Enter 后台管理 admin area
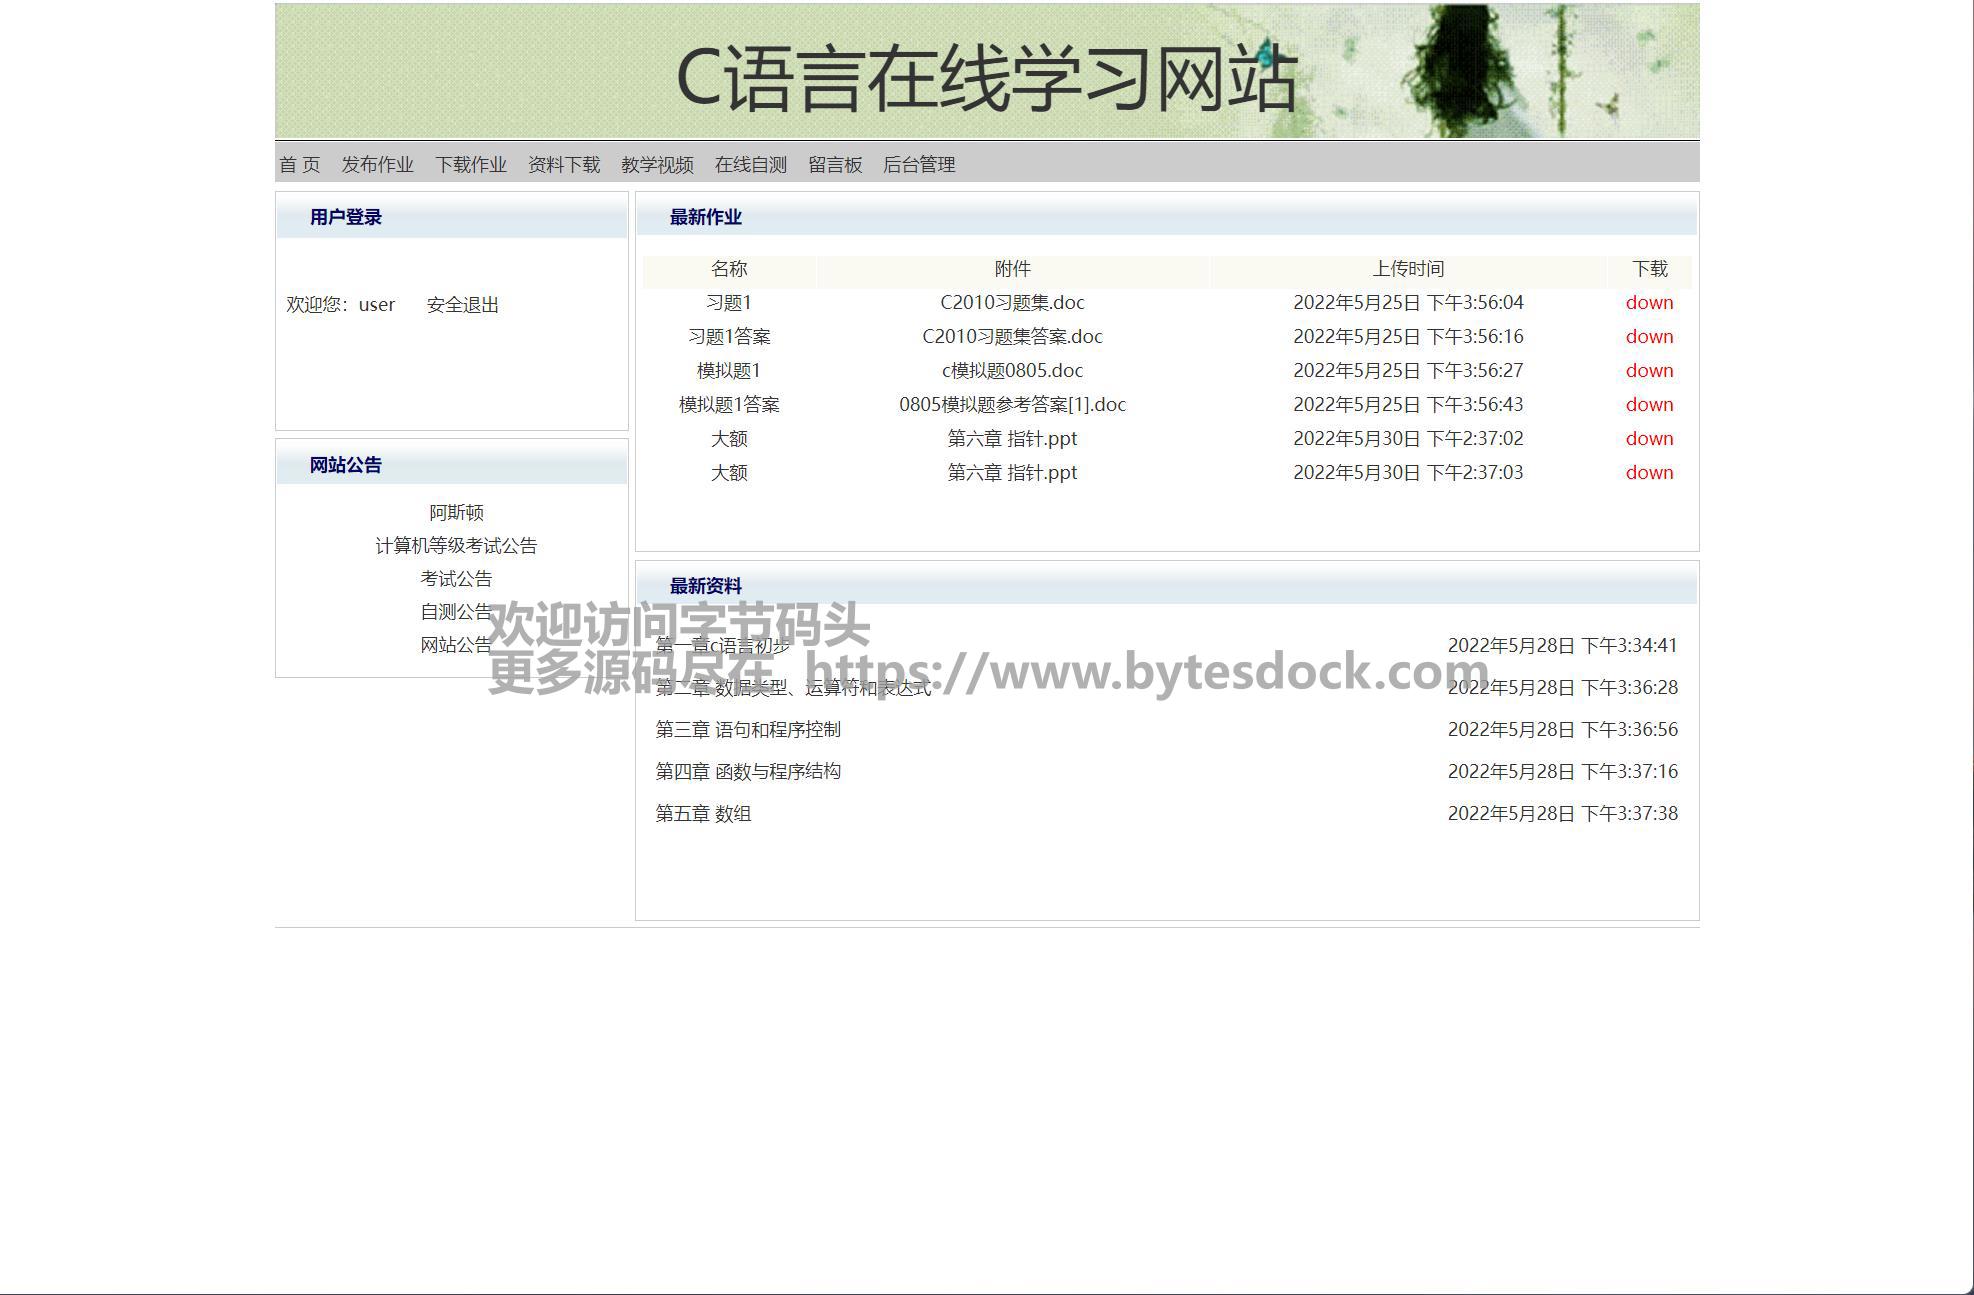The width and height of the screenshot is (1974, 1295). click(x=919, y=165)
